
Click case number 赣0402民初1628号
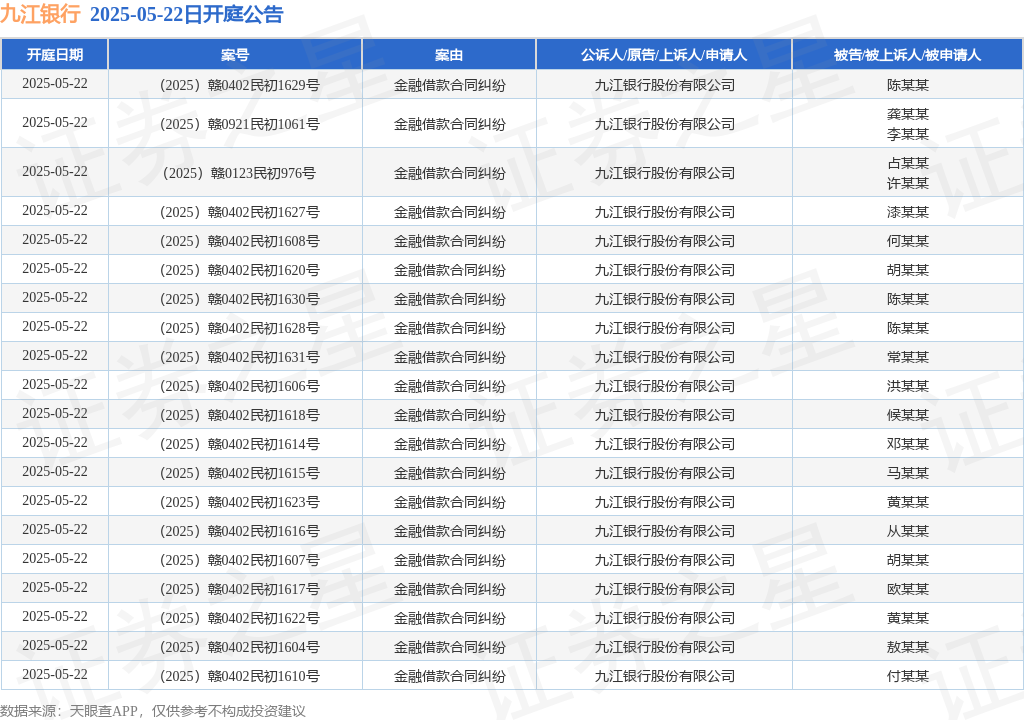(x=264, y=328)
